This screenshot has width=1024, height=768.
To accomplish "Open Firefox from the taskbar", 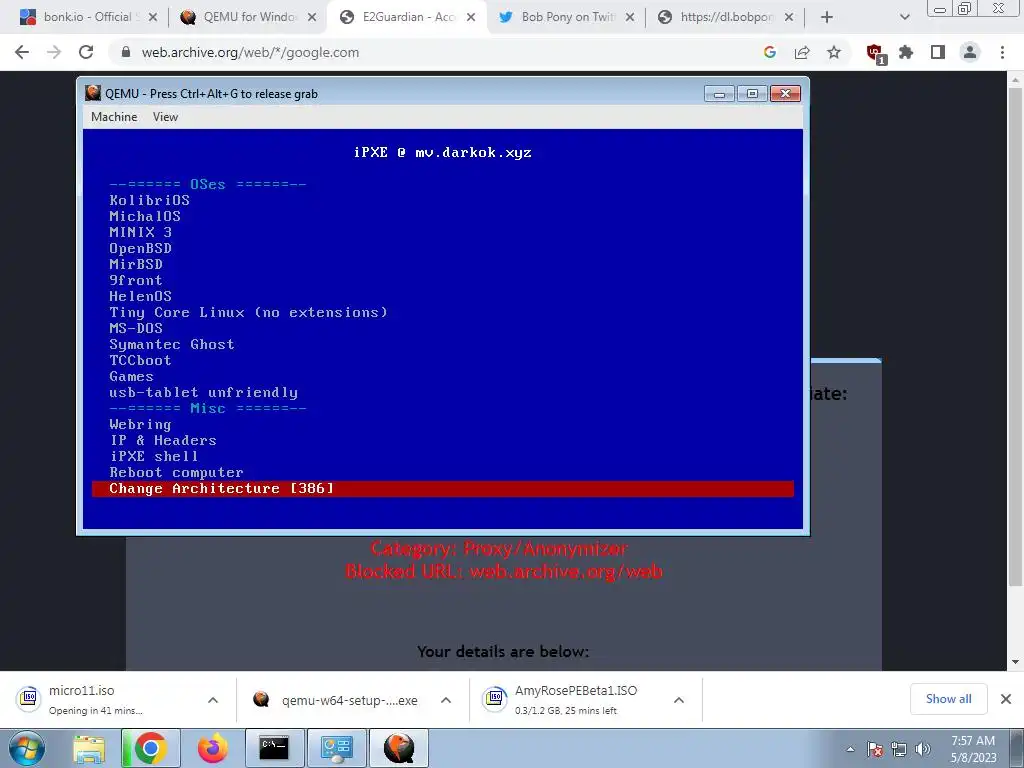I will click(213, 748).
